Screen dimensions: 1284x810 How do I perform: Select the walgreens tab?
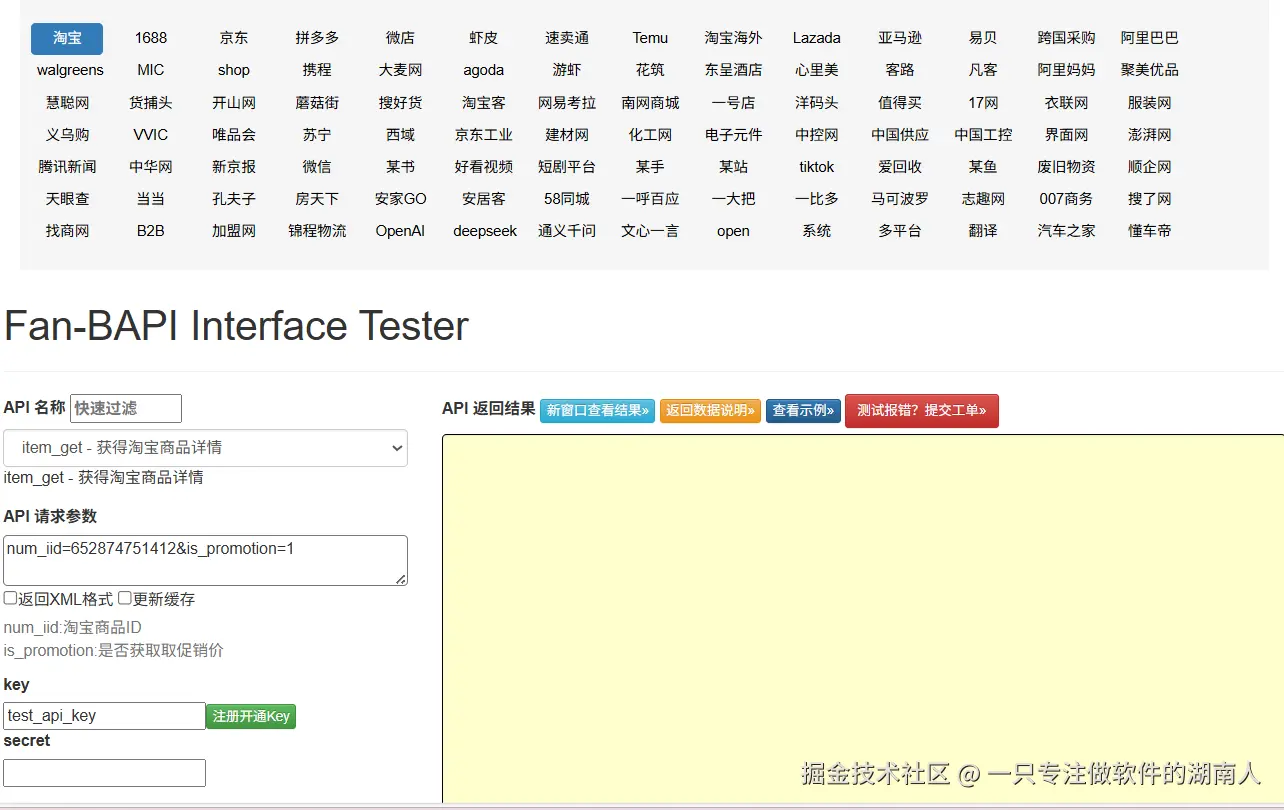(x=70, y=70)
